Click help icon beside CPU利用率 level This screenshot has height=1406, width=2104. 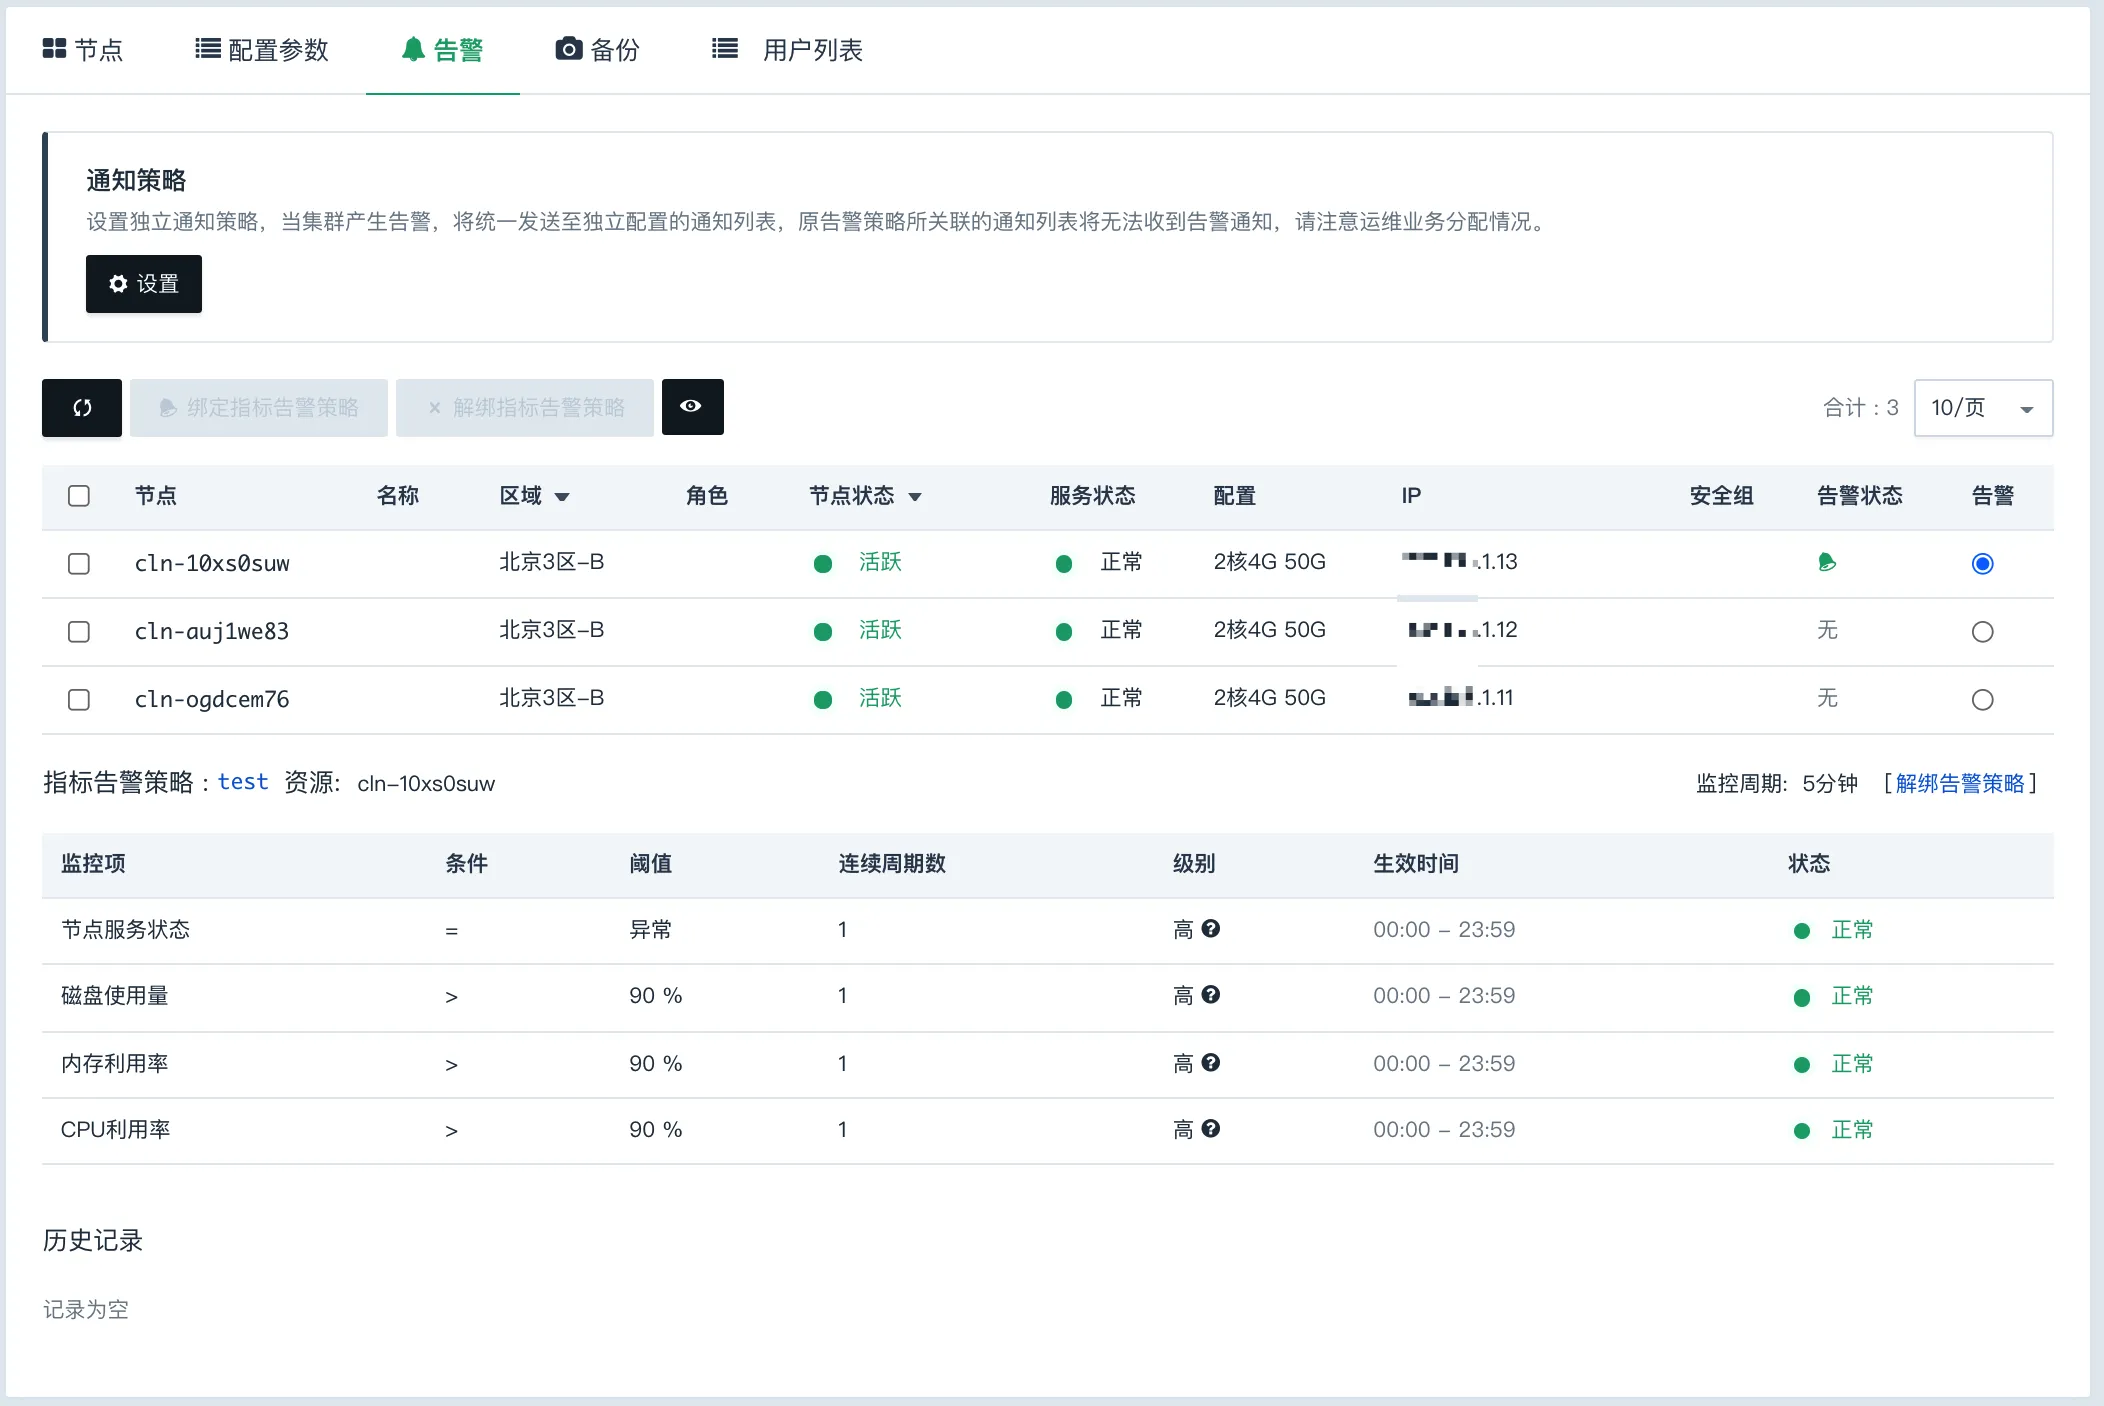[1211, 1129]
